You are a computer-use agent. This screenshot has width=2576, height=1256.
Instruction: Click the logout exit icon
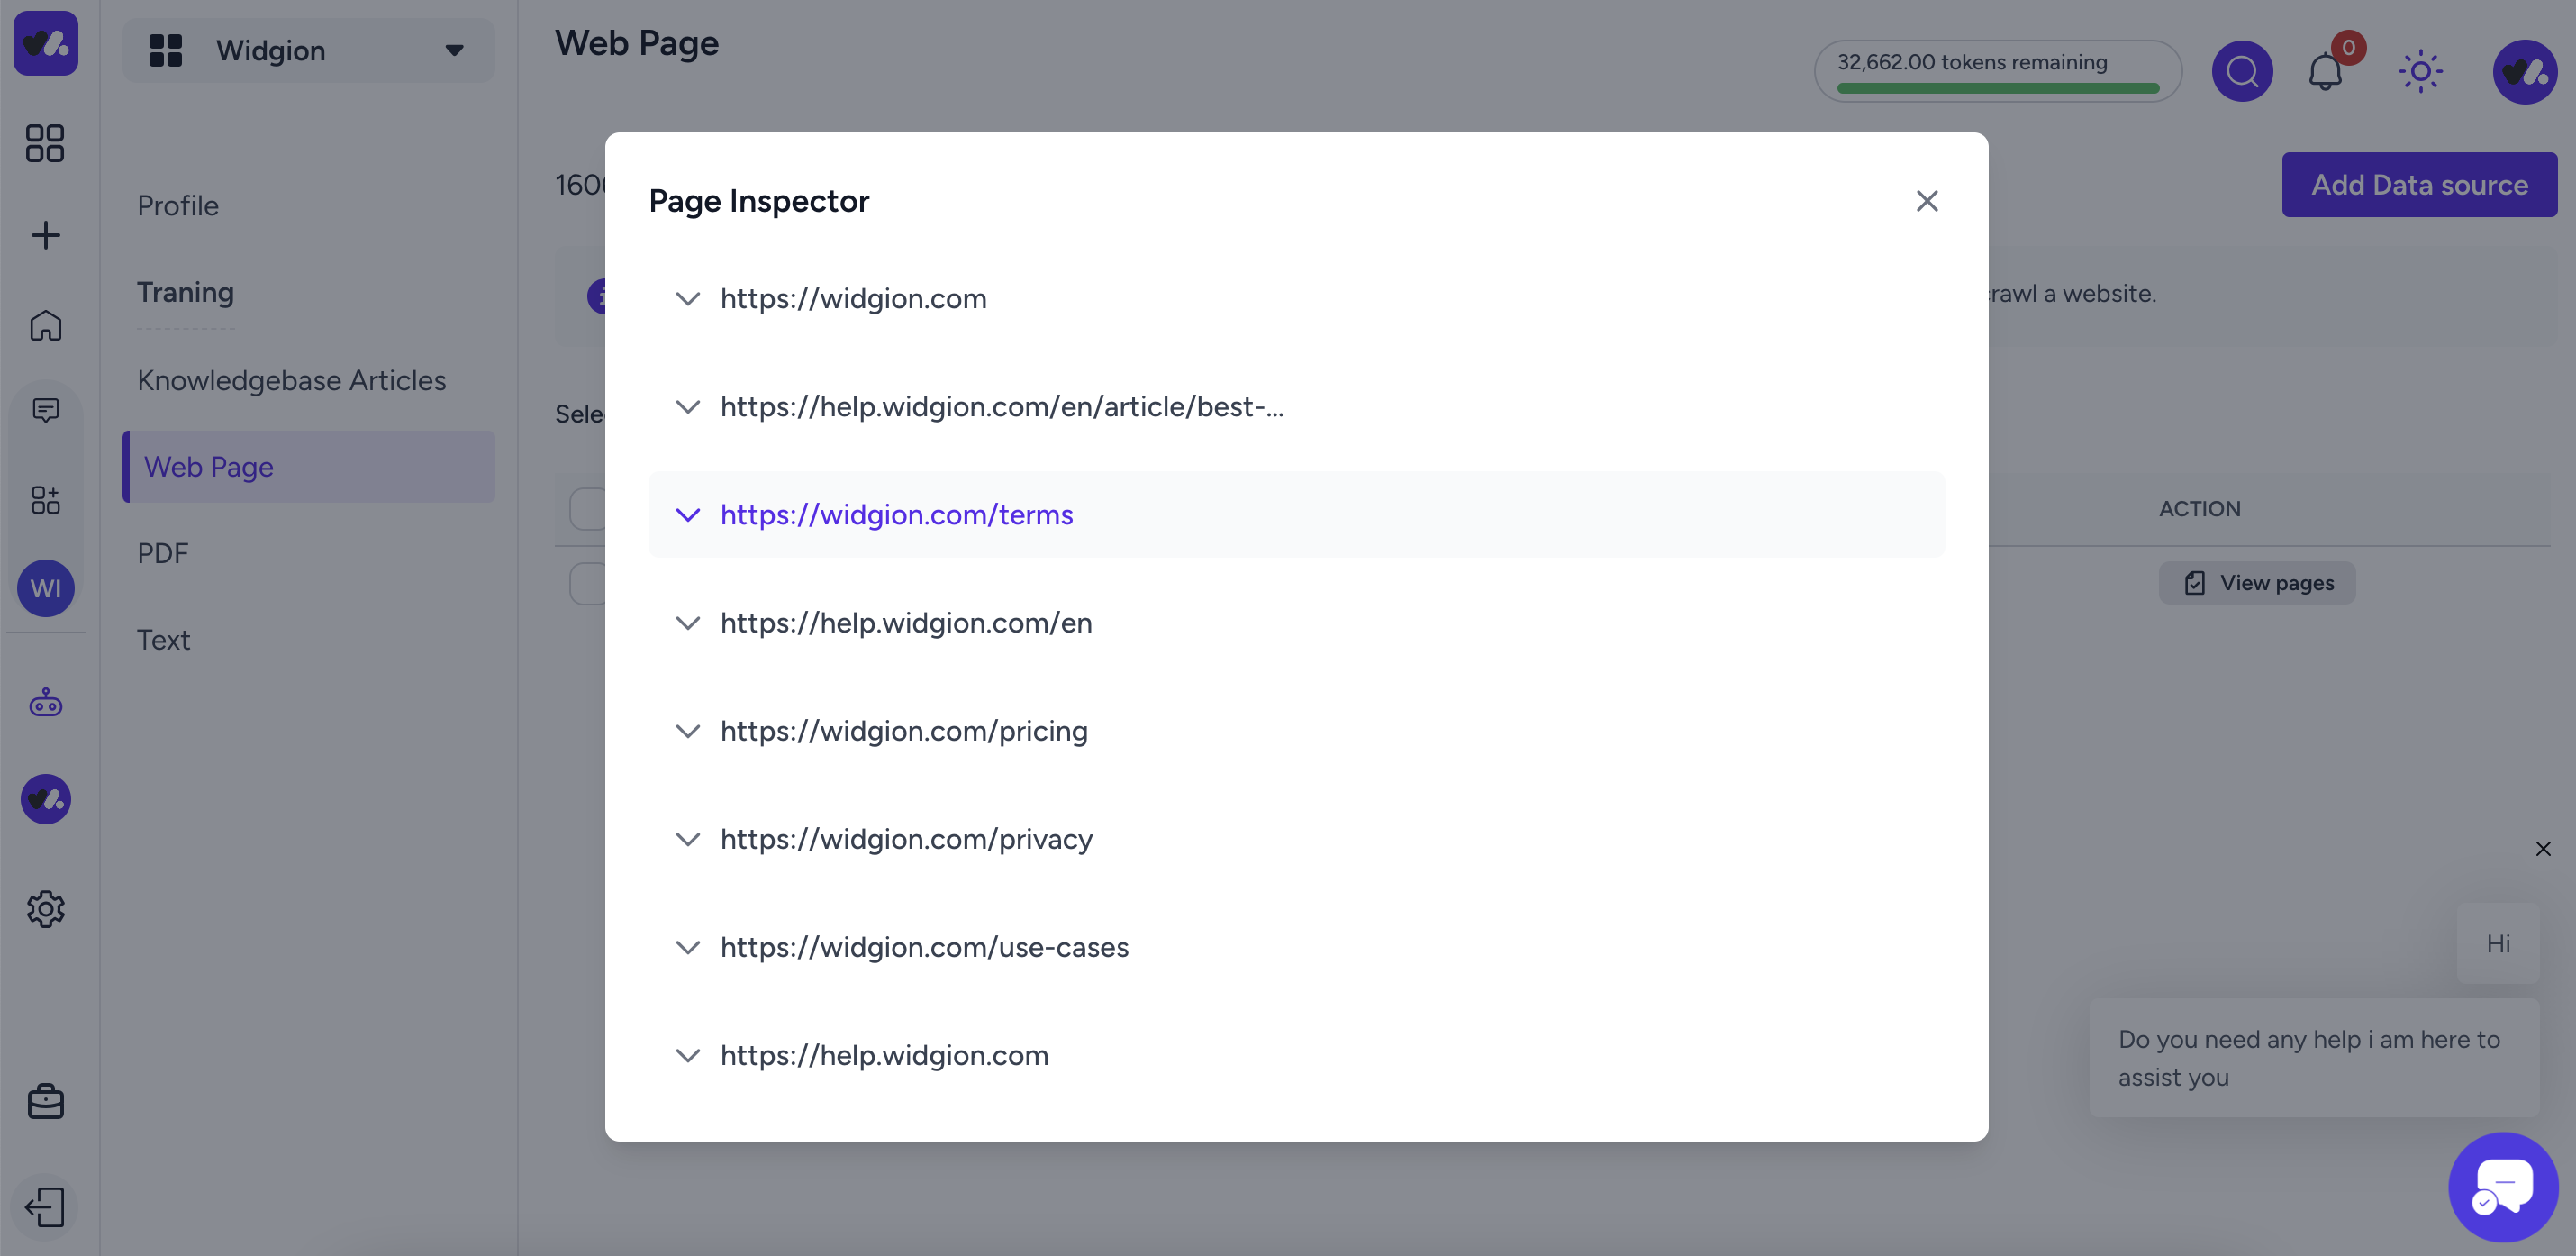tap(45, 1207)
